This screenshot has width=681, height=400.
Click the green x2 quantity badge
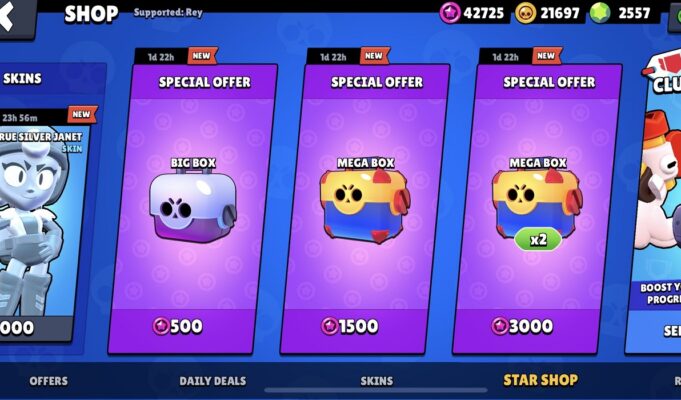(538, 239)
